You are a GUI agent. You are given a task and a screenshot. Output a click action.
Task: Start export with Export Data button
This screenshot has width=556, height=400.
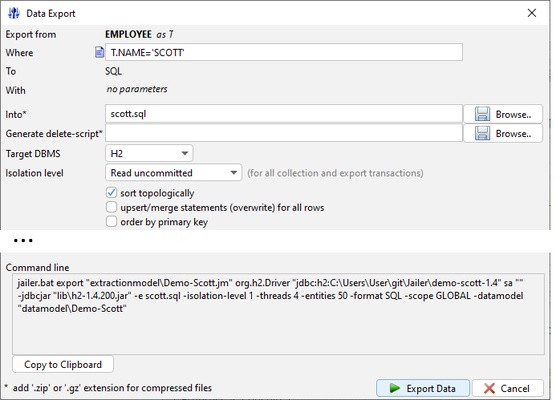pyautogui.click(x=423, y=388)
